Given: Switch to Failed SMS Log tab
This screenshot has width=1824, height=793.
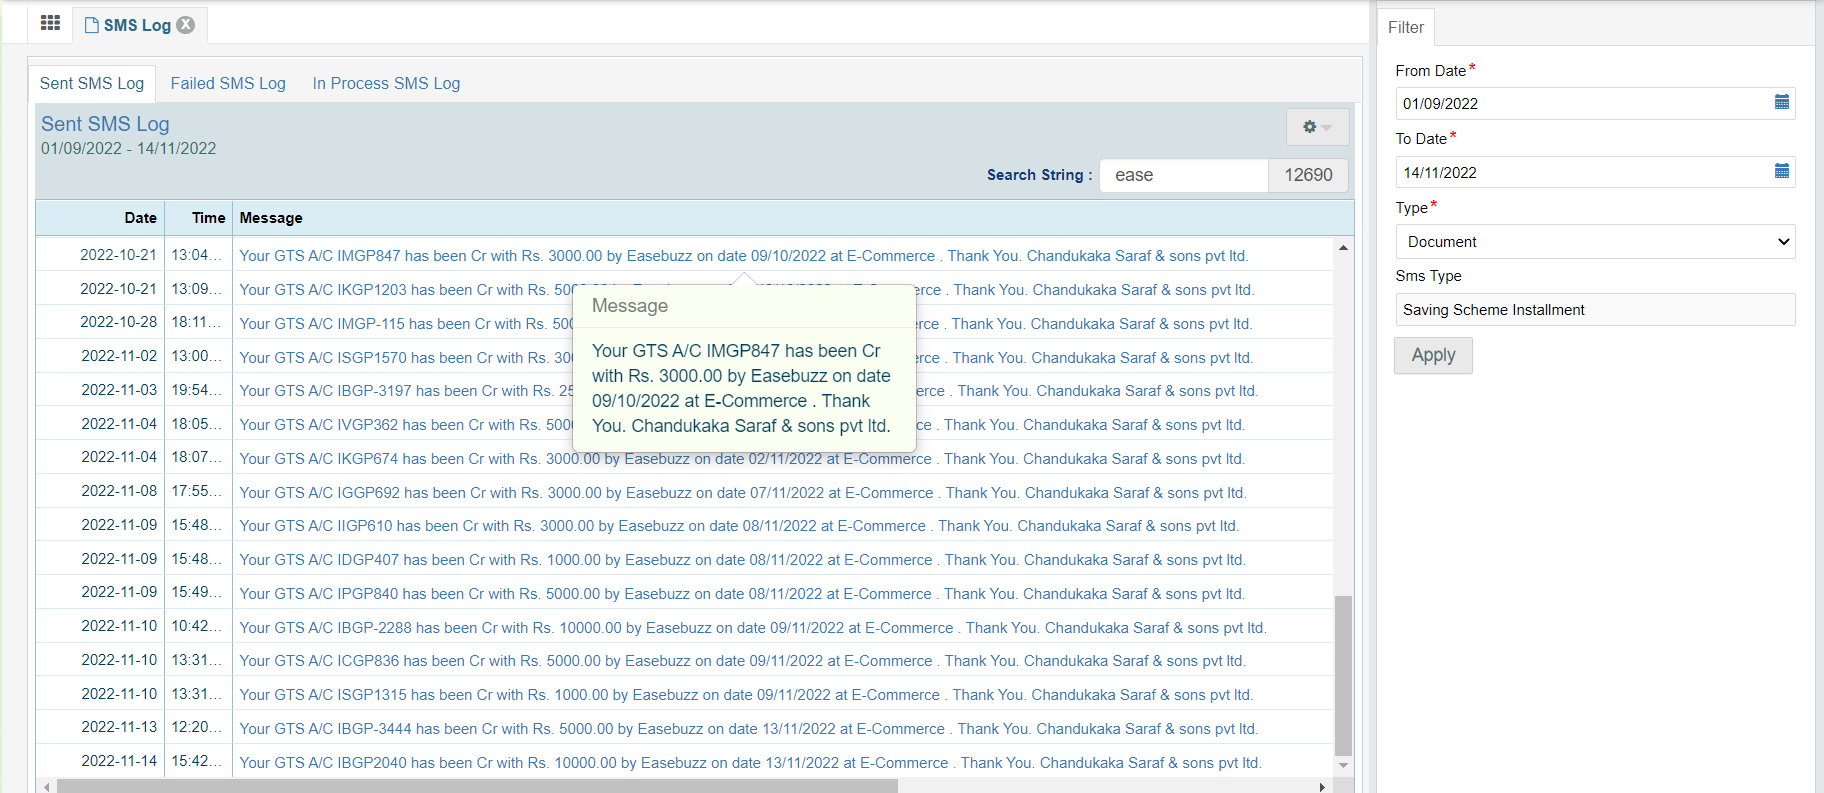Looking at the screenshot, I should (228, 83).
